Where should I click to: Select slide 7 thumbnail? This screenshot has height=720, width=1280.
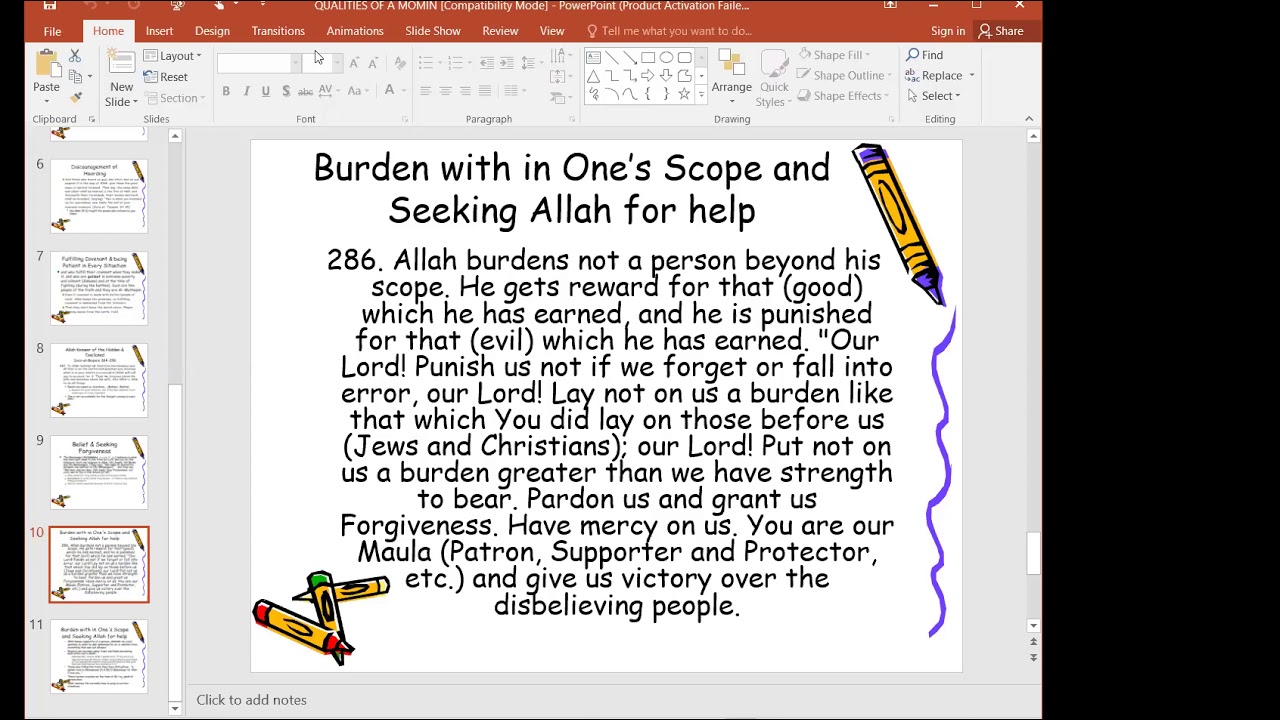tap(99, 287)
